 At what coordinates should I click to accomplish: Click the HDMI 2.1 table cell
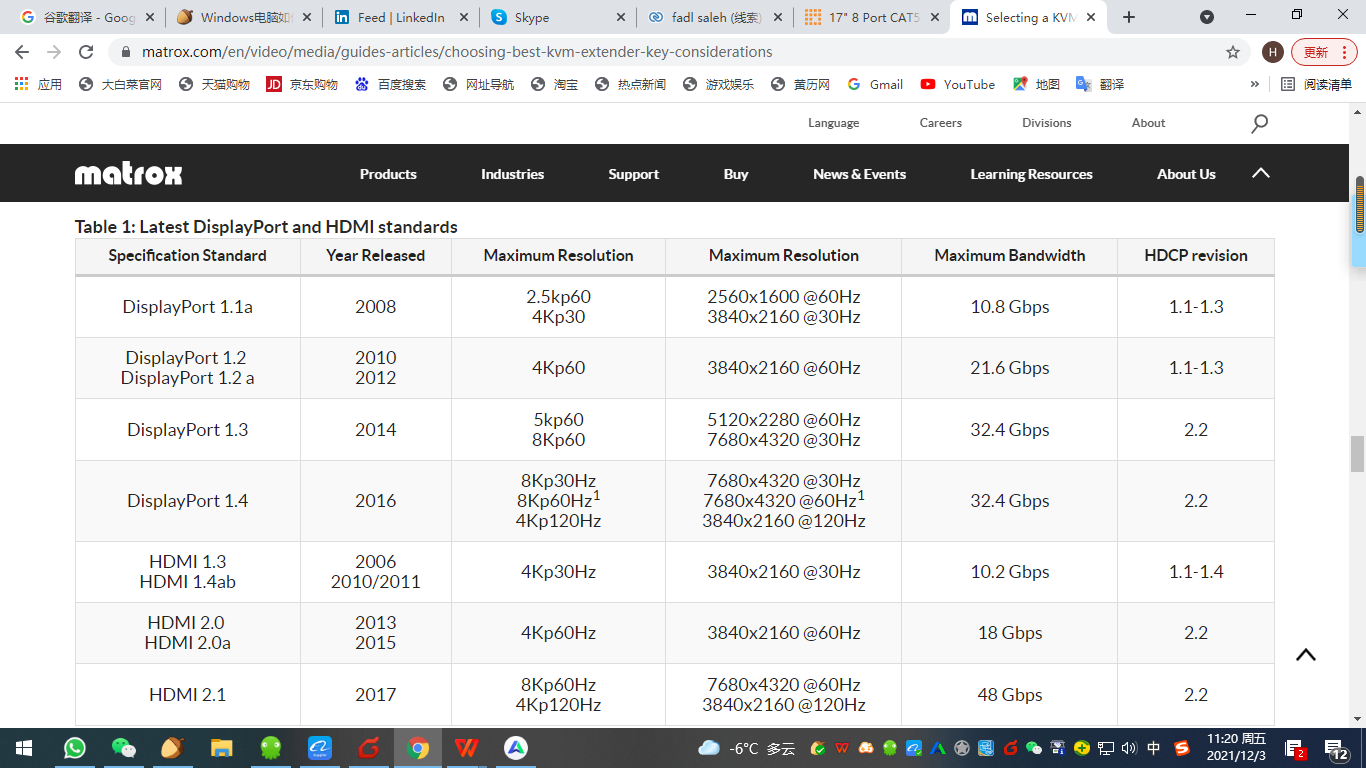tap(188, 694)
